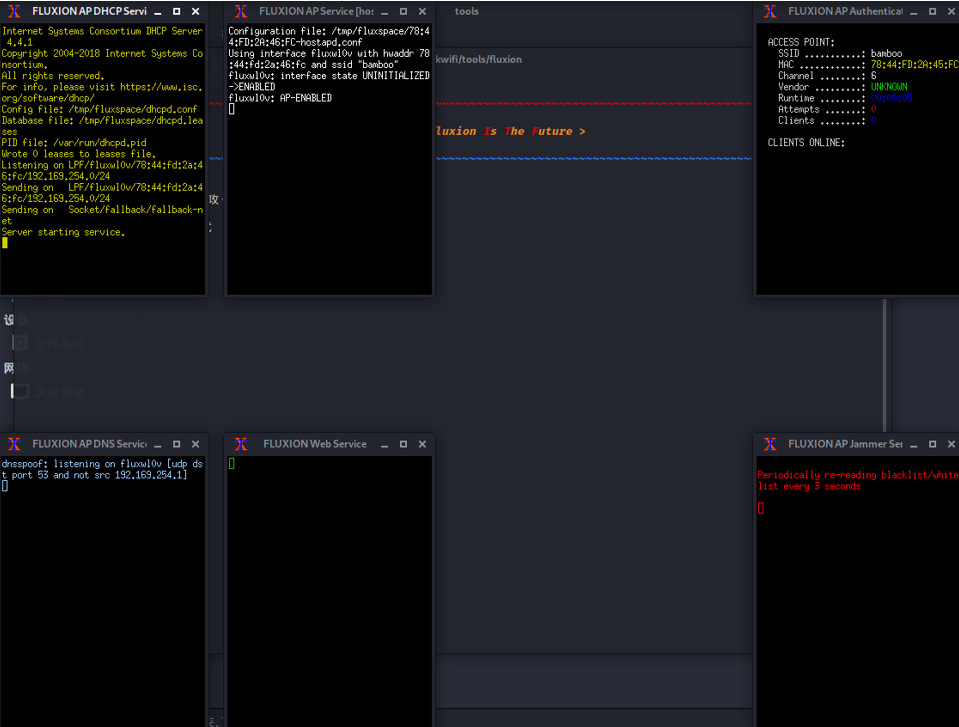The image size is (959, 727).
Task: Click the 'Attempts' row label in Authenticator
Action: (798, 109)
